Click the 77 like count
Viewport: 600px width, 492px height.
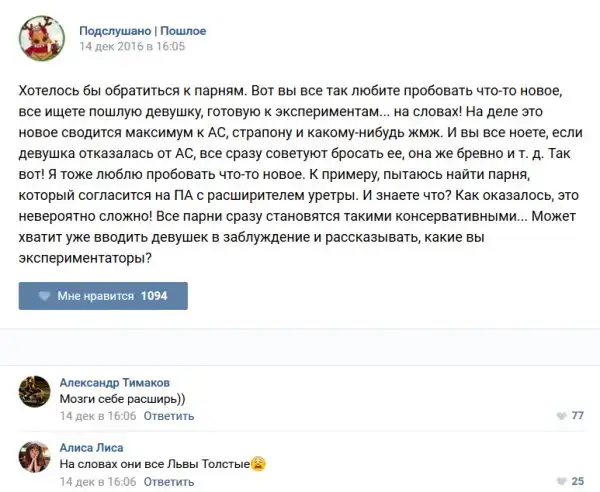point(577,416)
